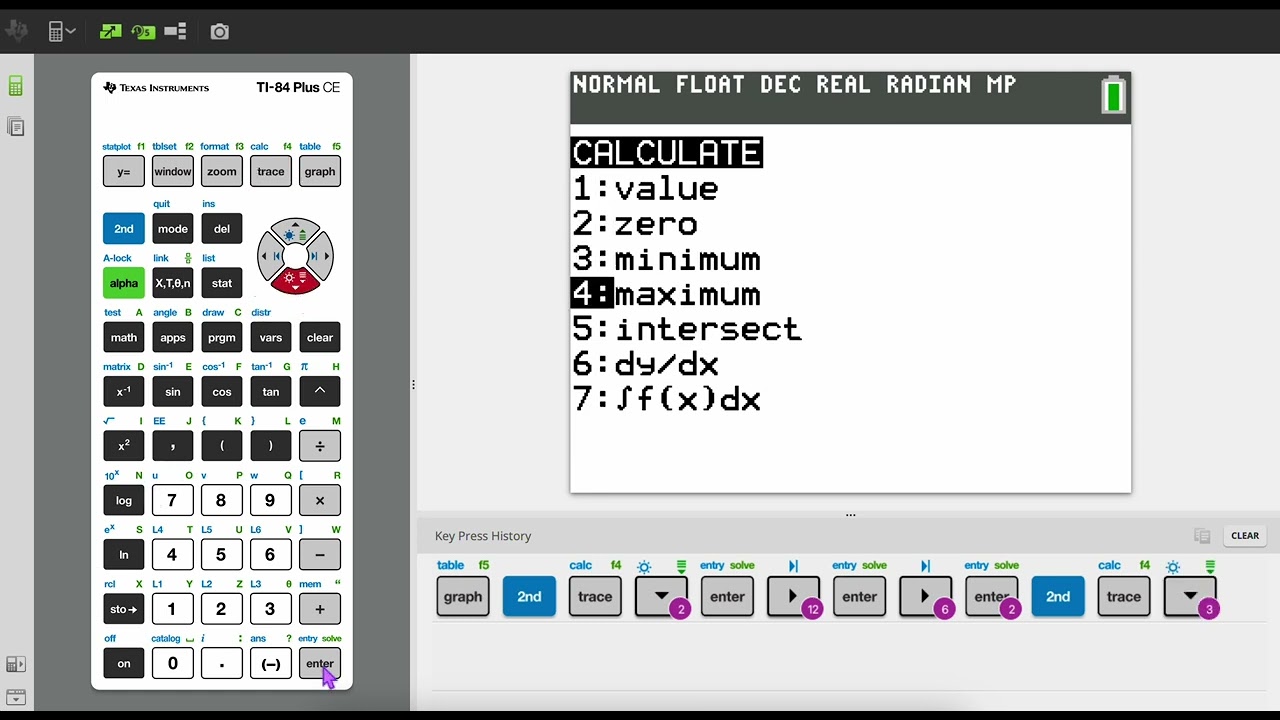This screenshot has height=720, width=1280.
Task: Click the green clock history icon in the toolbar
Action: (143, 32)
